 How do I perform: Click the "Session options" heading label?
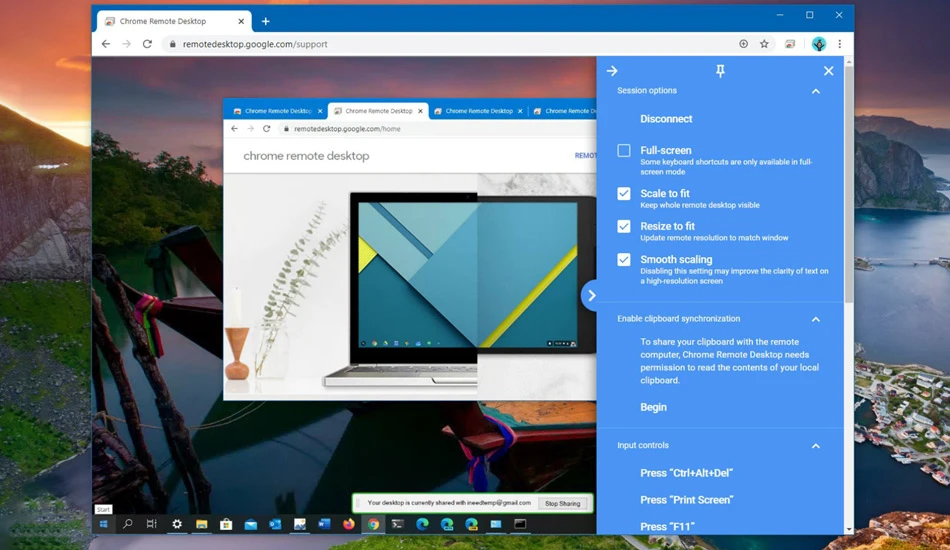(646, 90)
